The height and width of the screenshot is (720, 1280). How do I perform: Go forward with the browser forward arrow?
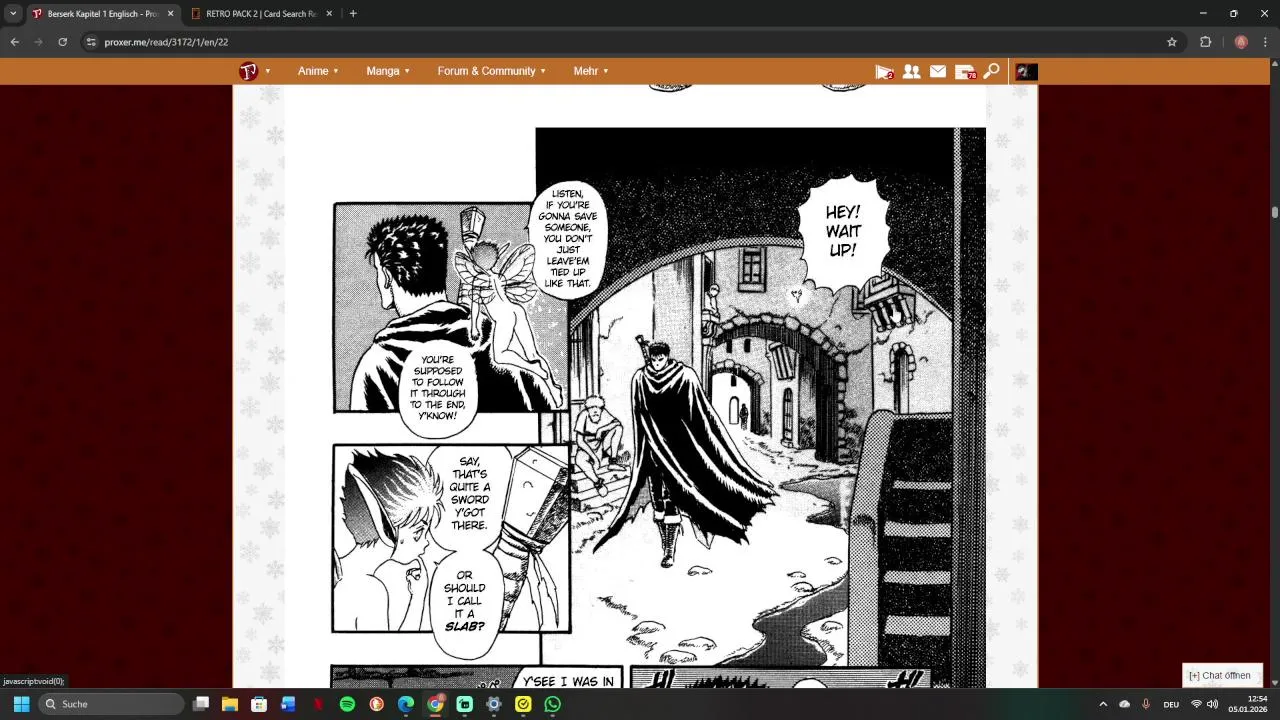(x=39, y=42)
